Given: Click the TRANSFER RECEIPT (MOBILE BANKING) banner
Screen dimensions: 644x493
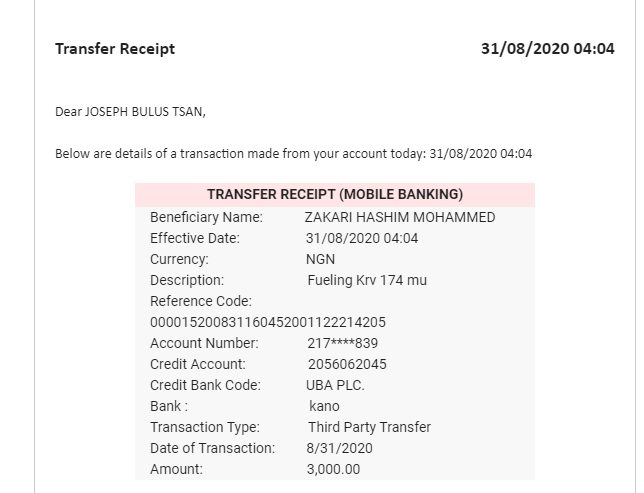Looking at the screenshot, I should click(x=335, y=194).
